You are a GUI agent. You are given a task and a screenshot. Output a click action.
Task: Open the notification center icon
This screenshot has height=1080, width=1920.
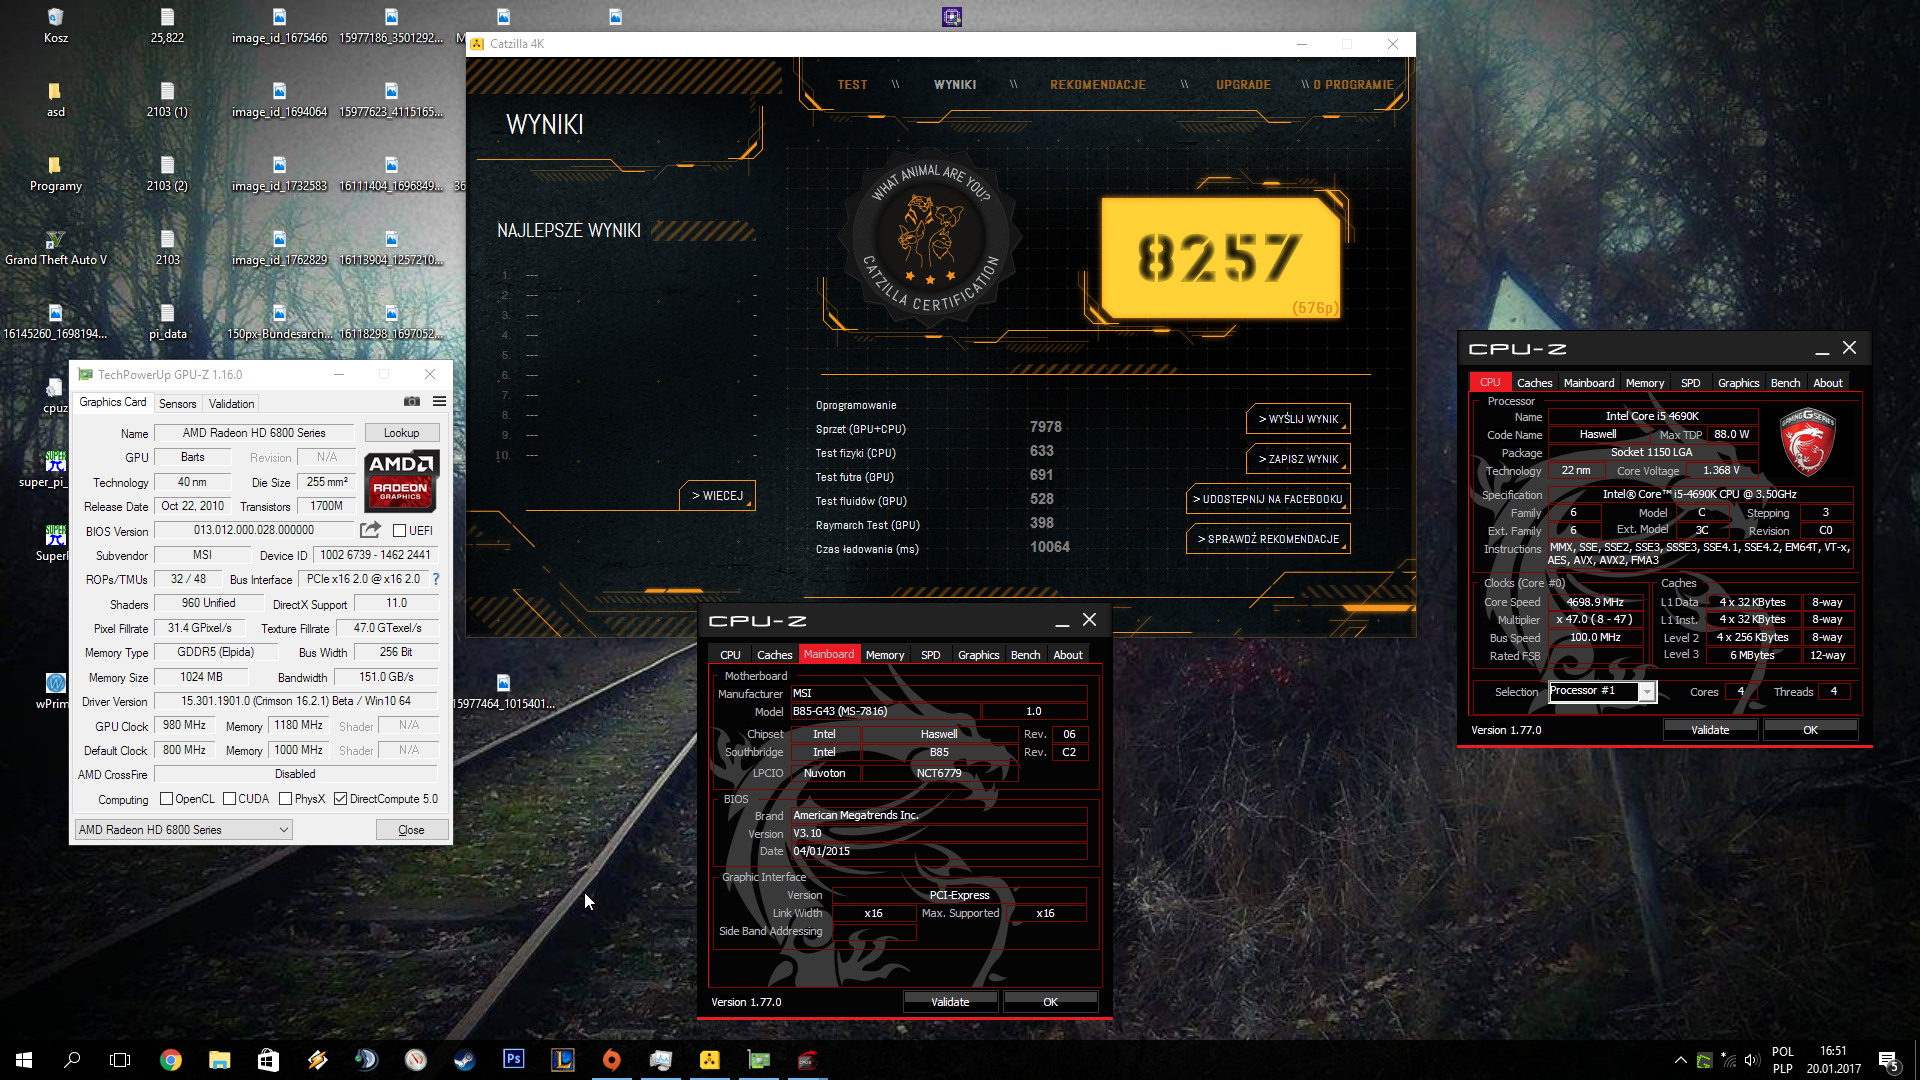(1888, 1060)
